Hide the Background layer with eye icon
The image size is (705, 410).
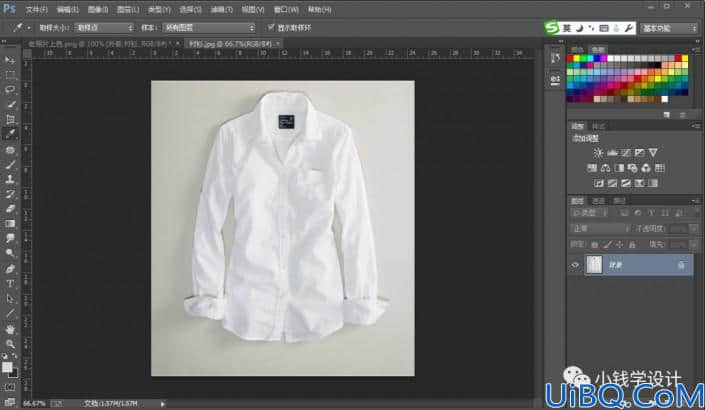point(575,265)
